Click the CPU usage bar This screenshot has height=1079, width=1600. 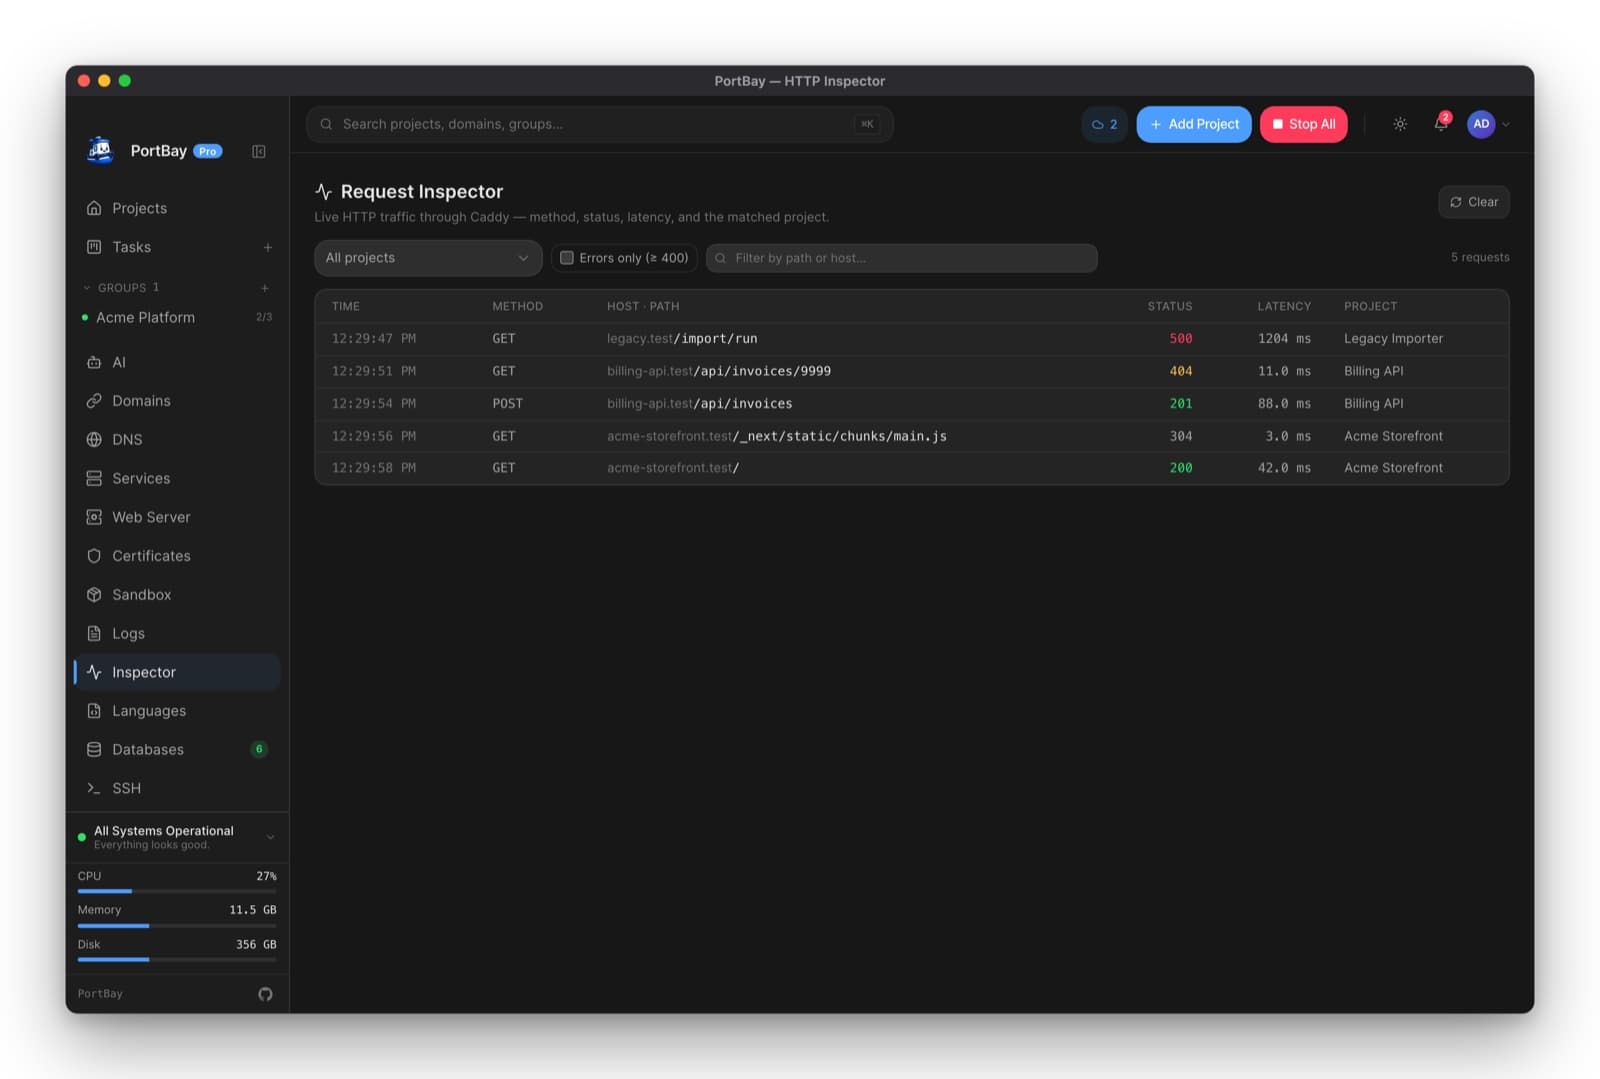click(177, 891)
